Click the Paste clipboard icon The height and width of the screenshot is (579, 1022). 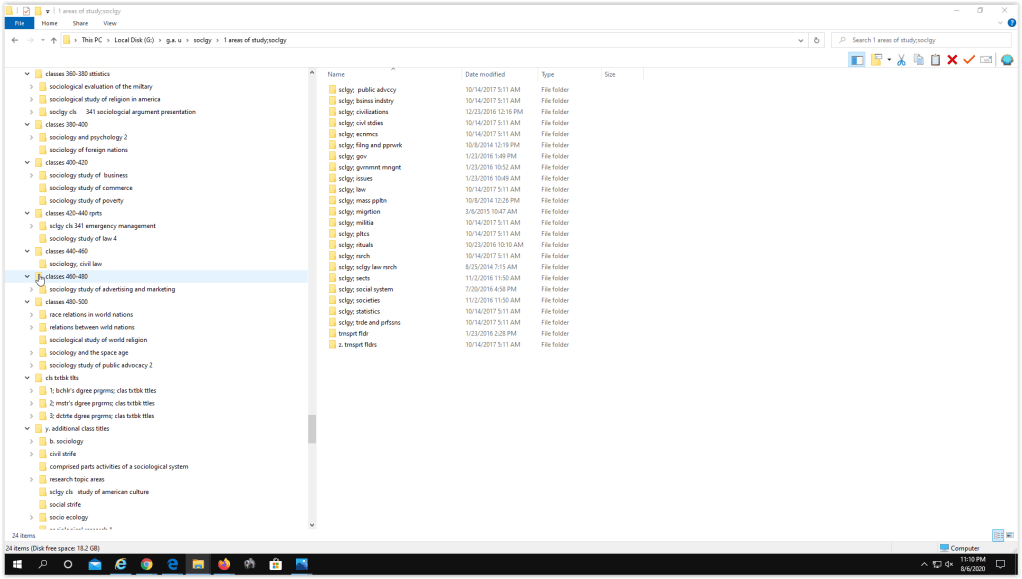tap(935, 60)
